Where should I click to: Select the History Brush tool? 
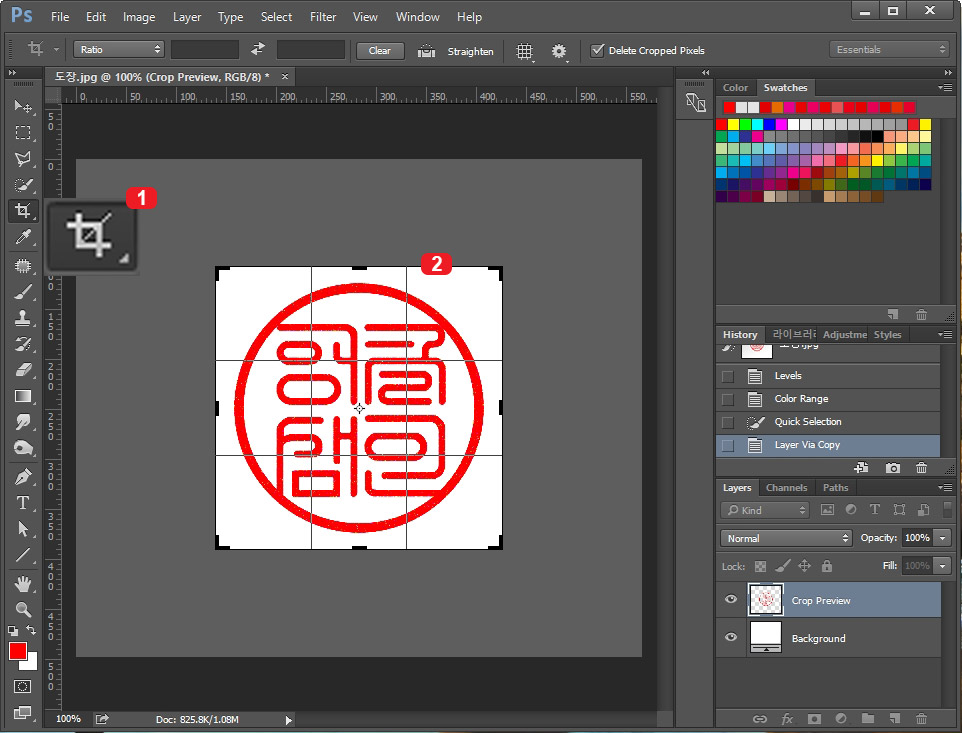point(23,344)
